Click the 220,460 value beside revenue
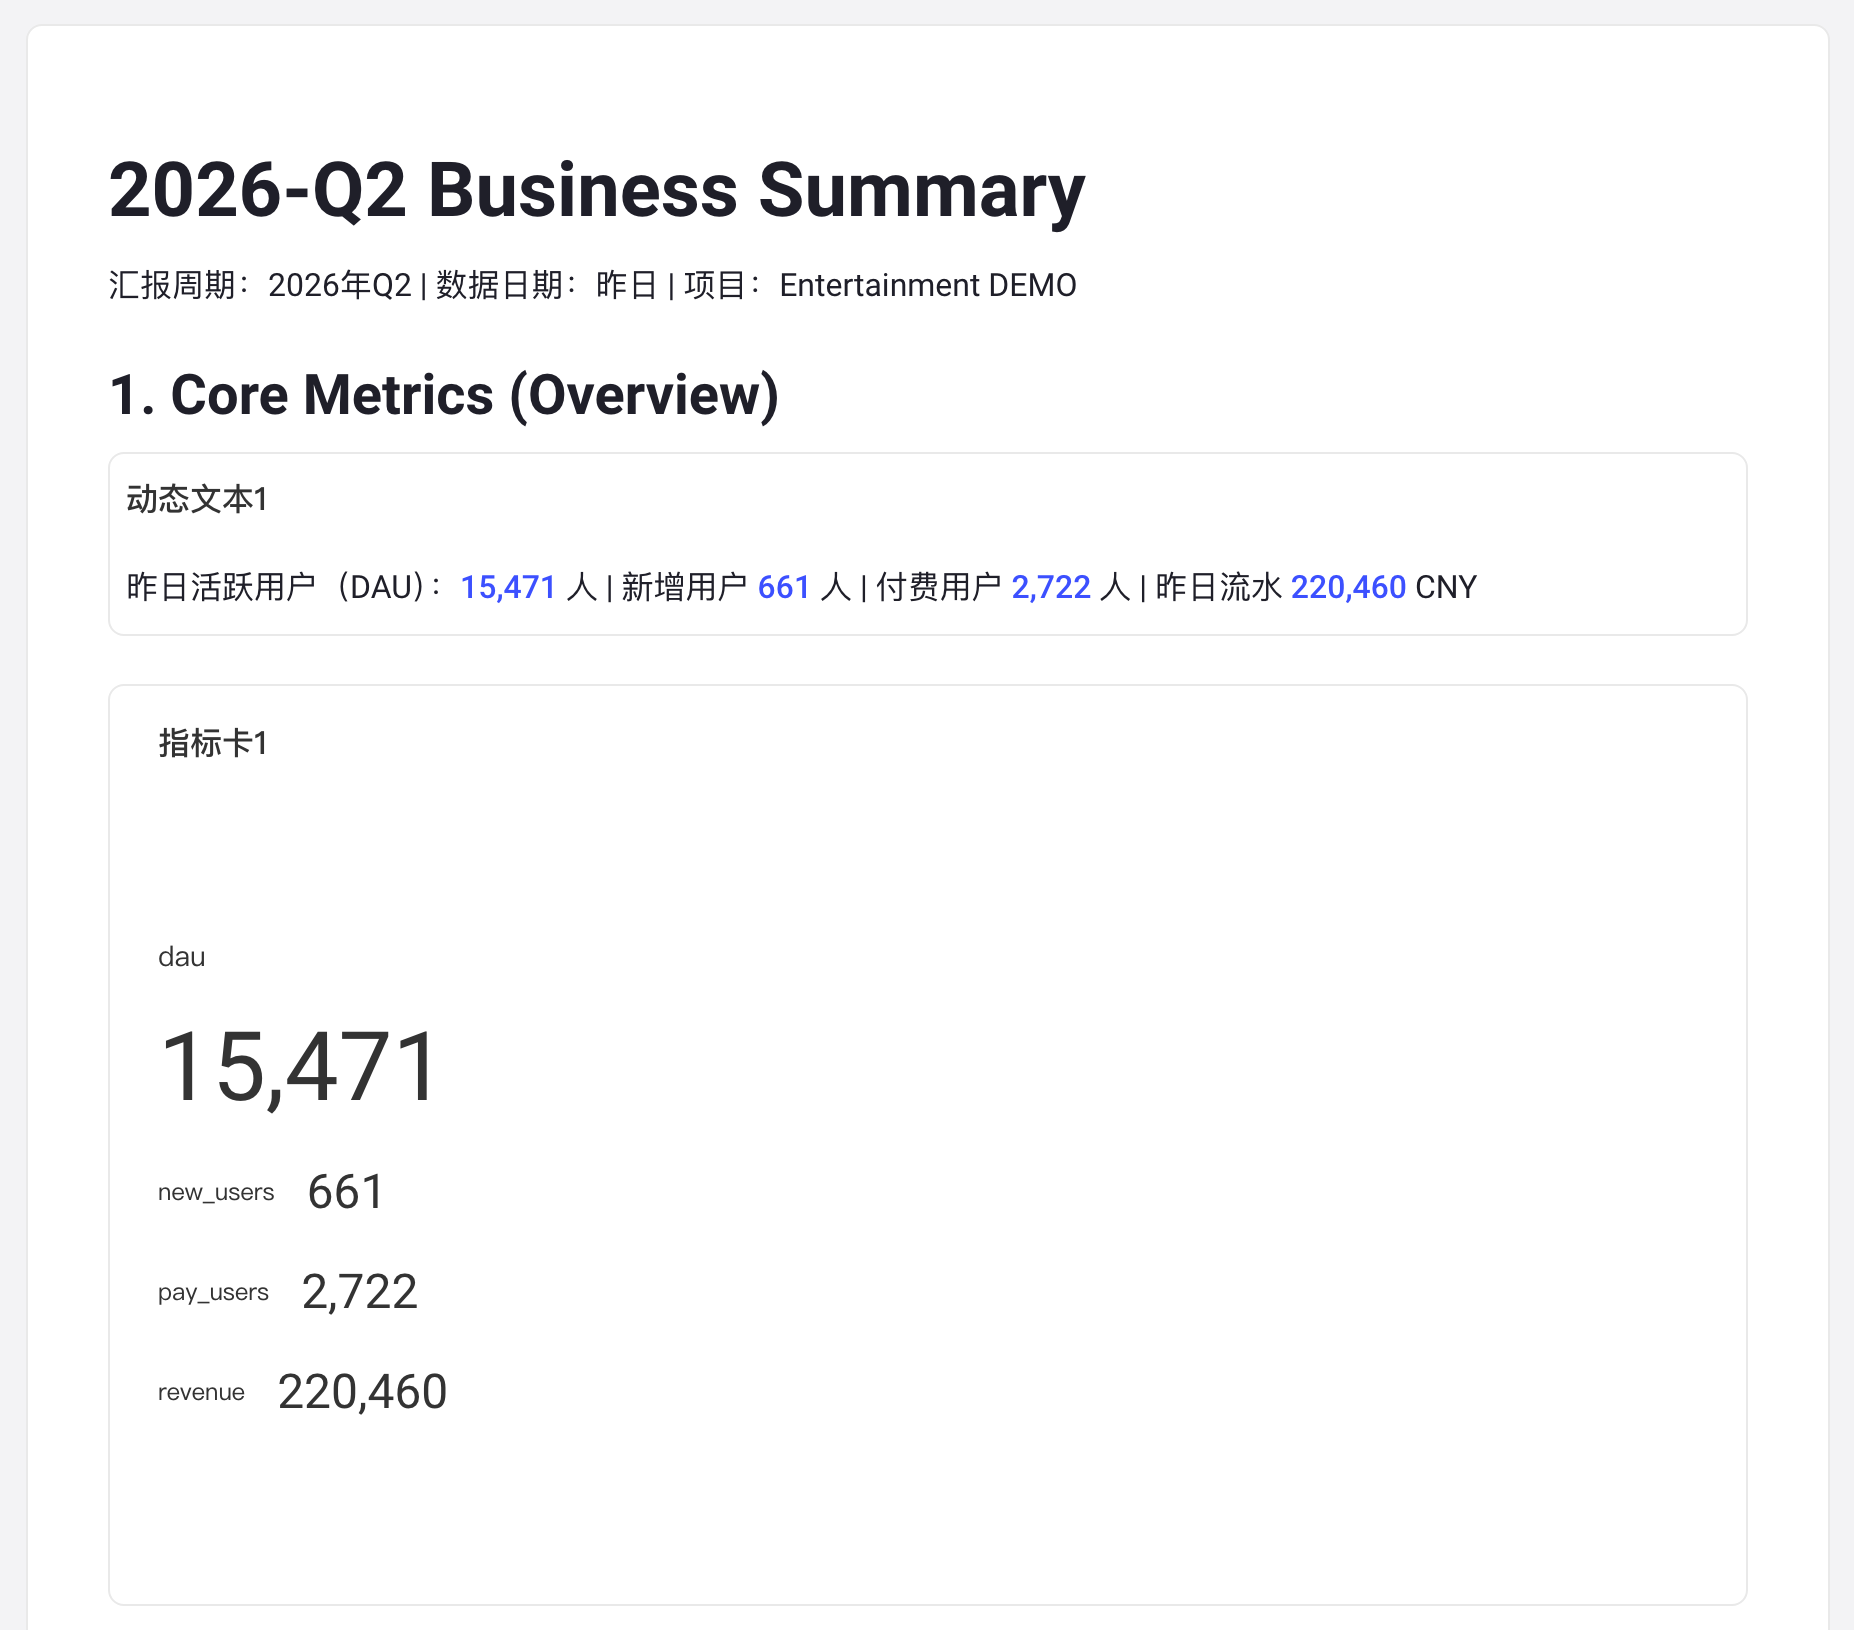Image resolution: width=1854 pixels, height=1630 pixels. click(x=362, y=1392)
